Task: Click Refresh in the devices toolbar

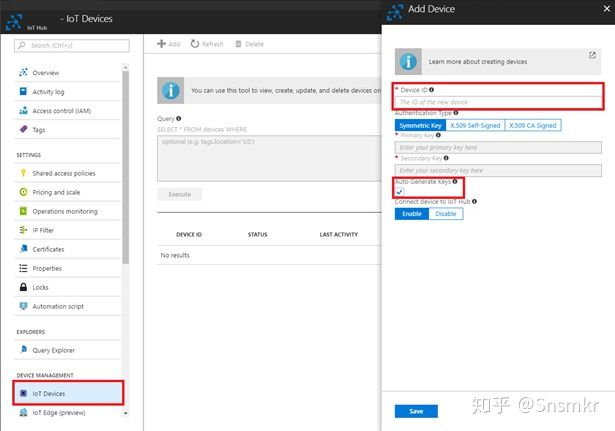Action: tap(207, 44)
